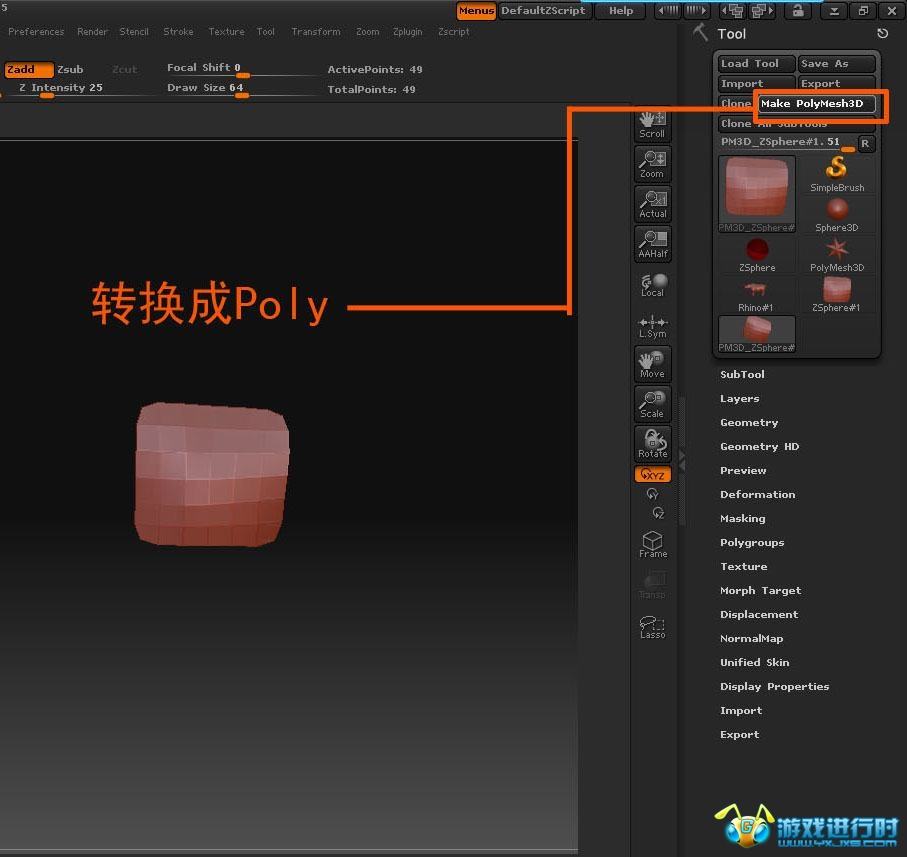The image size is (907, 857).
Task: Toggle the Lasso selection mode
Action: [x=652, y=626]
